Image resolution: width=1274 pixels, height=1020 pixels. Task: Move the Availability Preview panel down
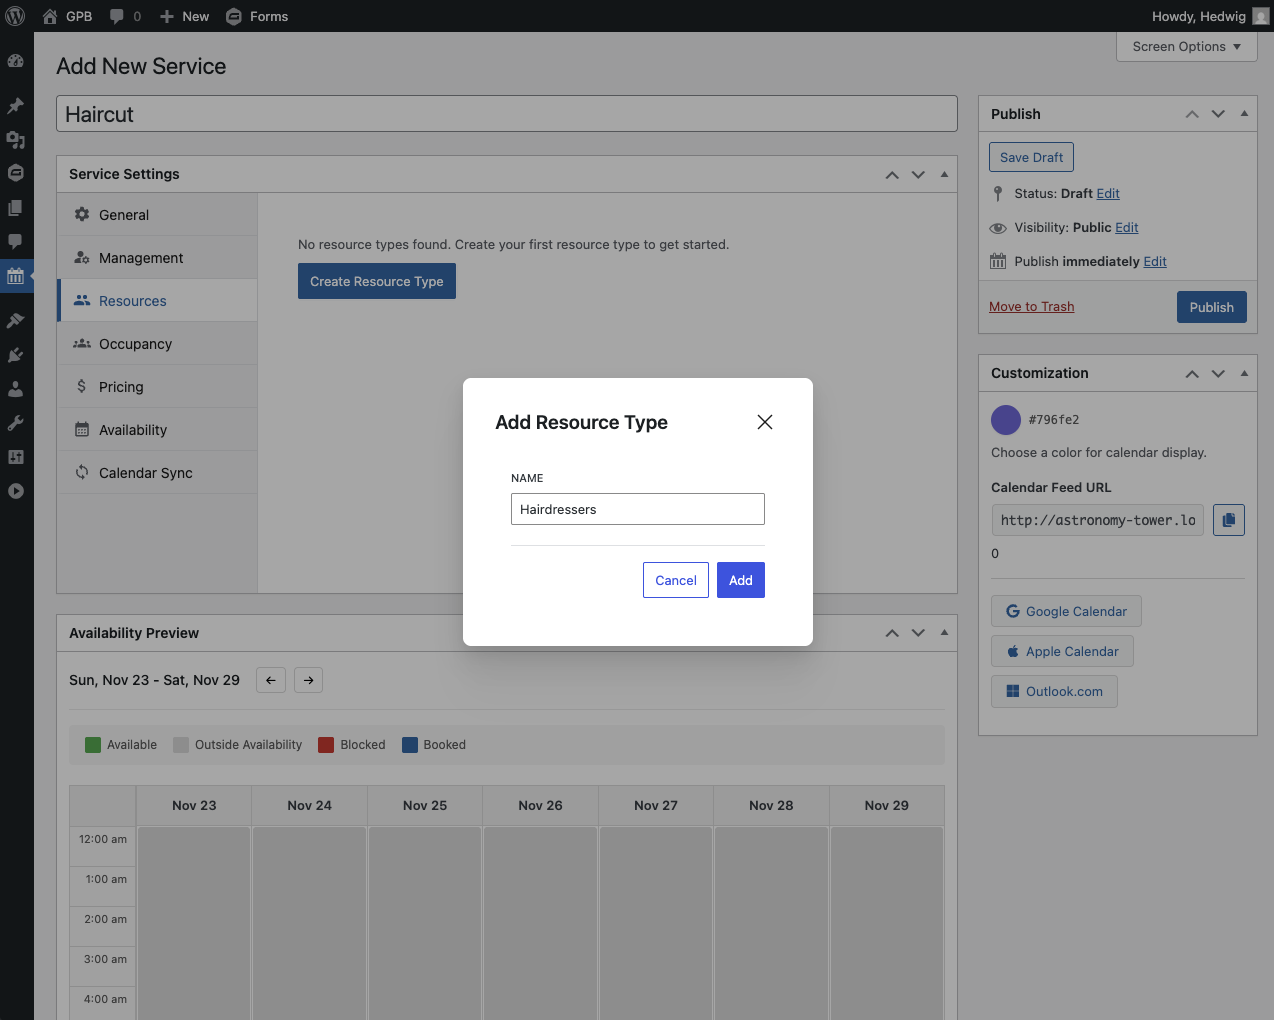918,633
